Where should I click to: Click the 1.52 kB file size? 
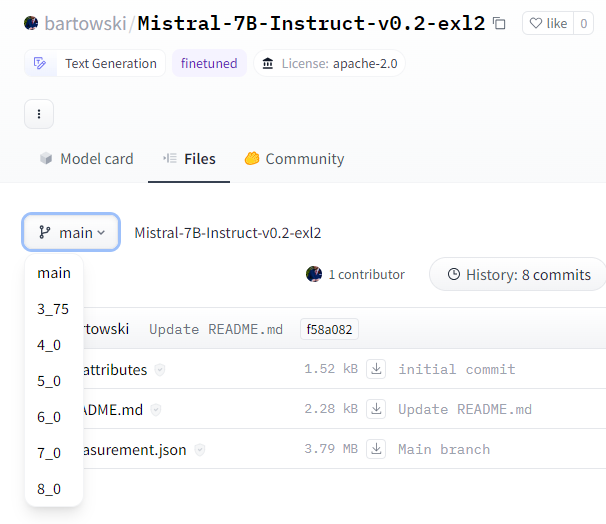[331, 369]
